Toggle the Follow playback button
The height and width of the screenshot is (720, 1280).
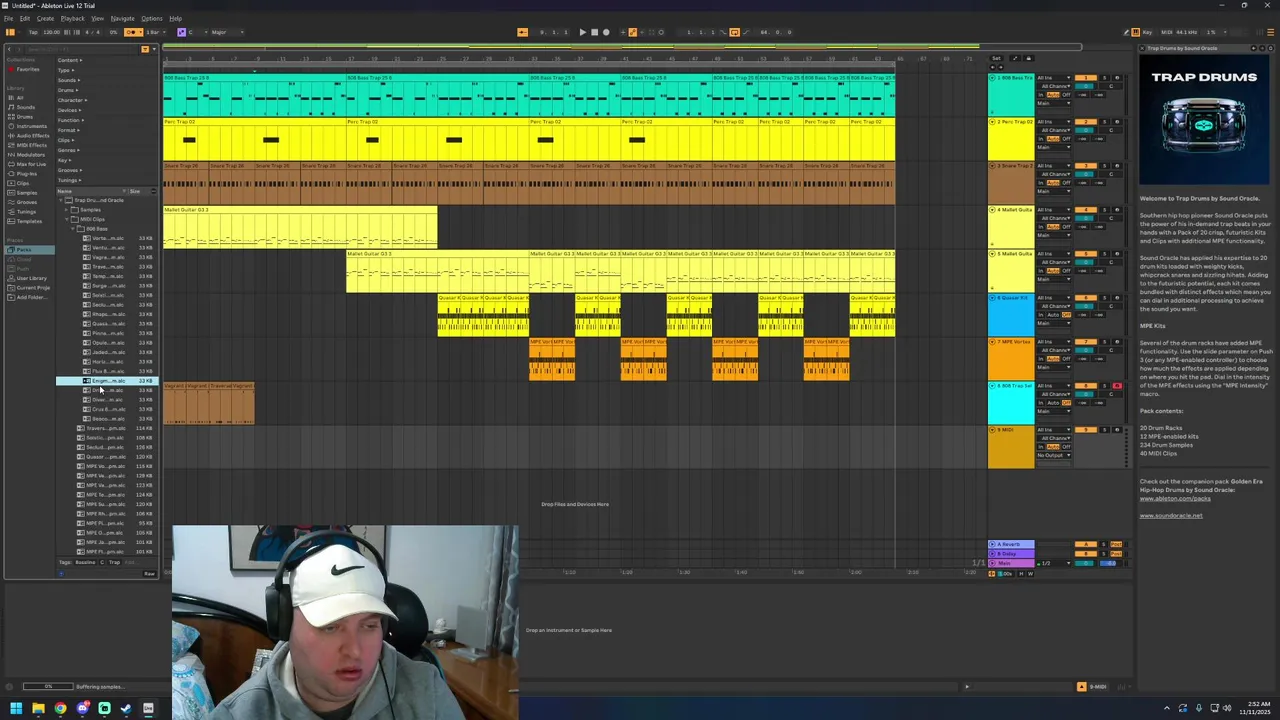(x=522, y=32)
